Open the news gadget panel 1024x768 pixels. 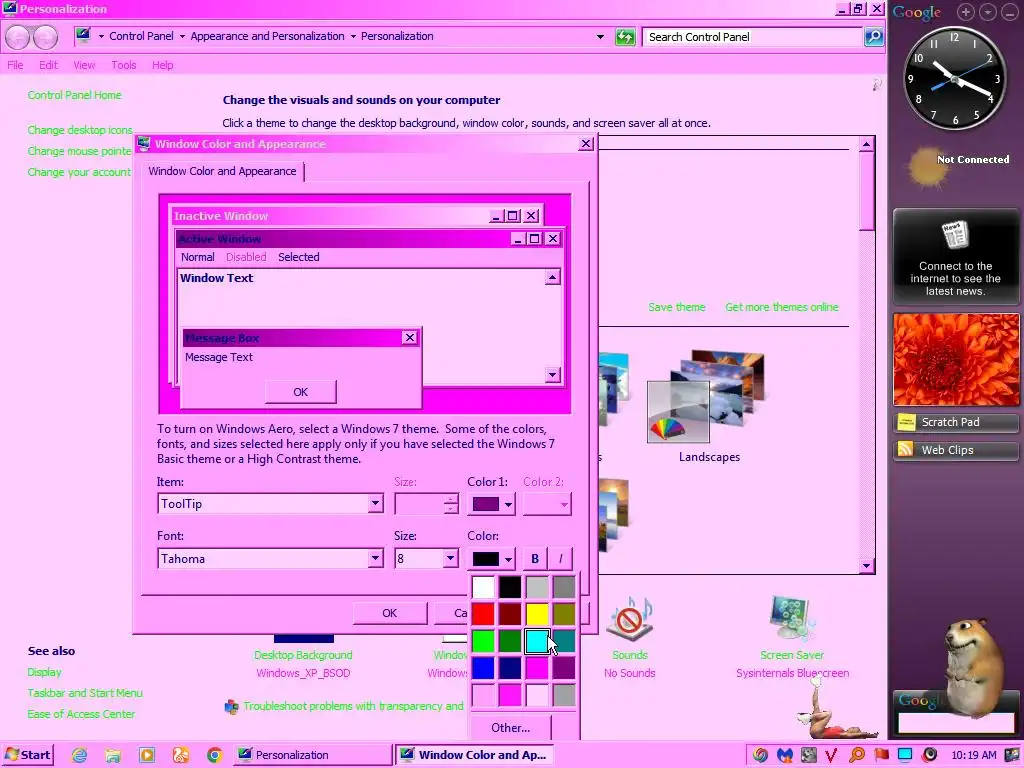955,257
